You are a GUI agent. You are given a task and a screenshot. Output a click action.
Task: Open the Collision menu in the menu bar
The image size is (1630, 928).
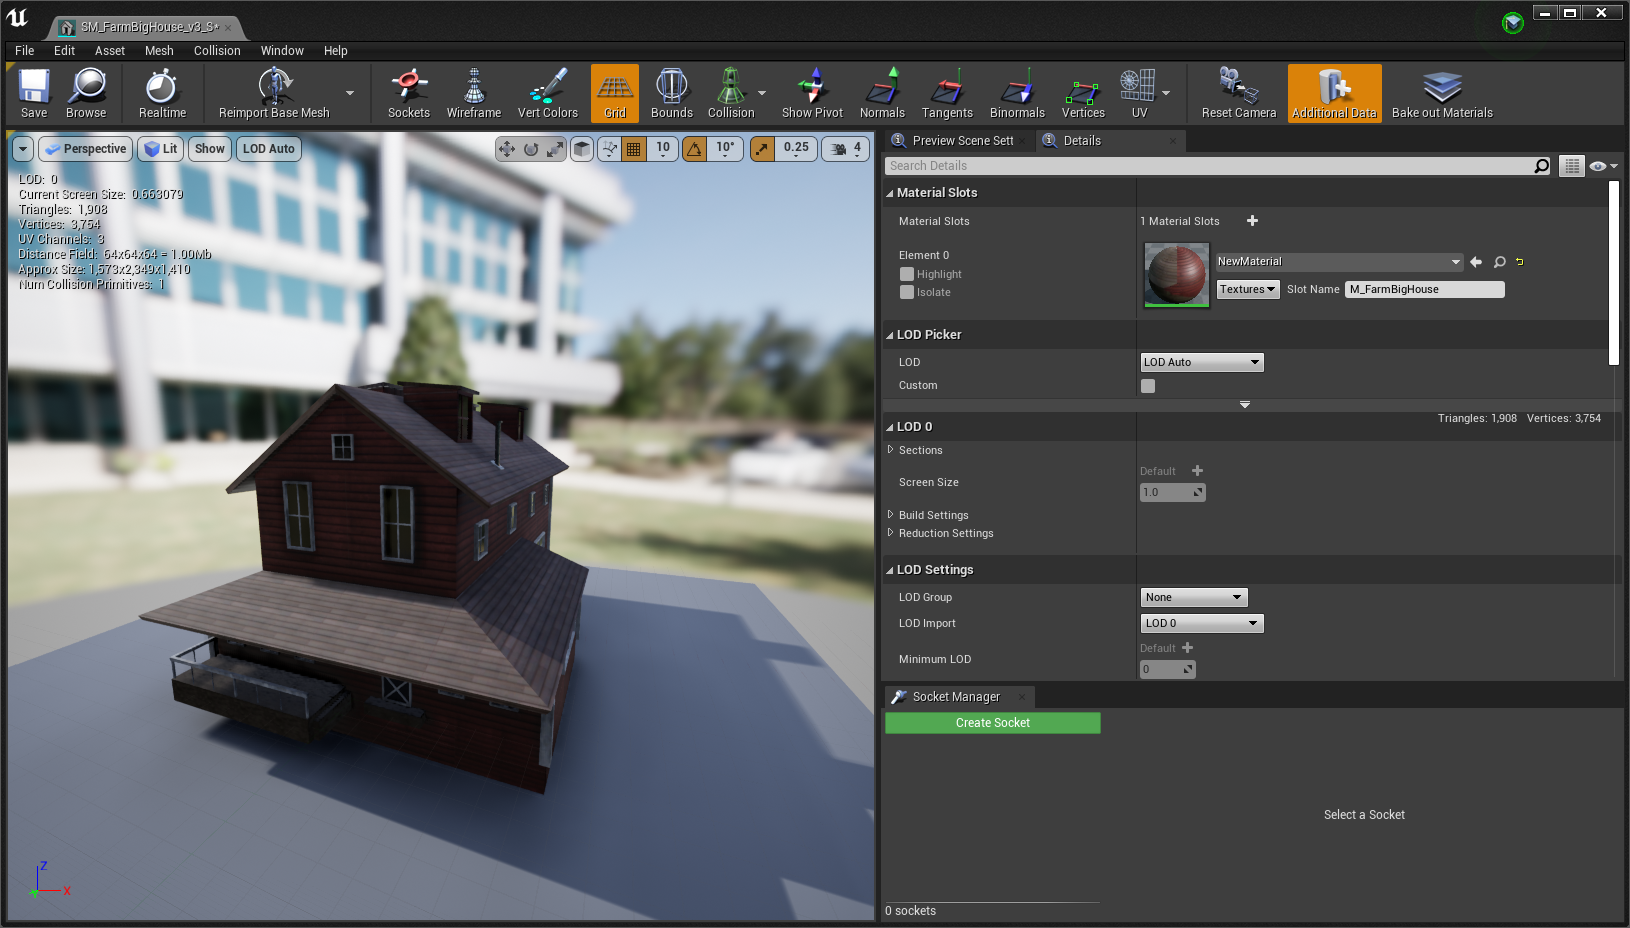(x=217, y=50)
